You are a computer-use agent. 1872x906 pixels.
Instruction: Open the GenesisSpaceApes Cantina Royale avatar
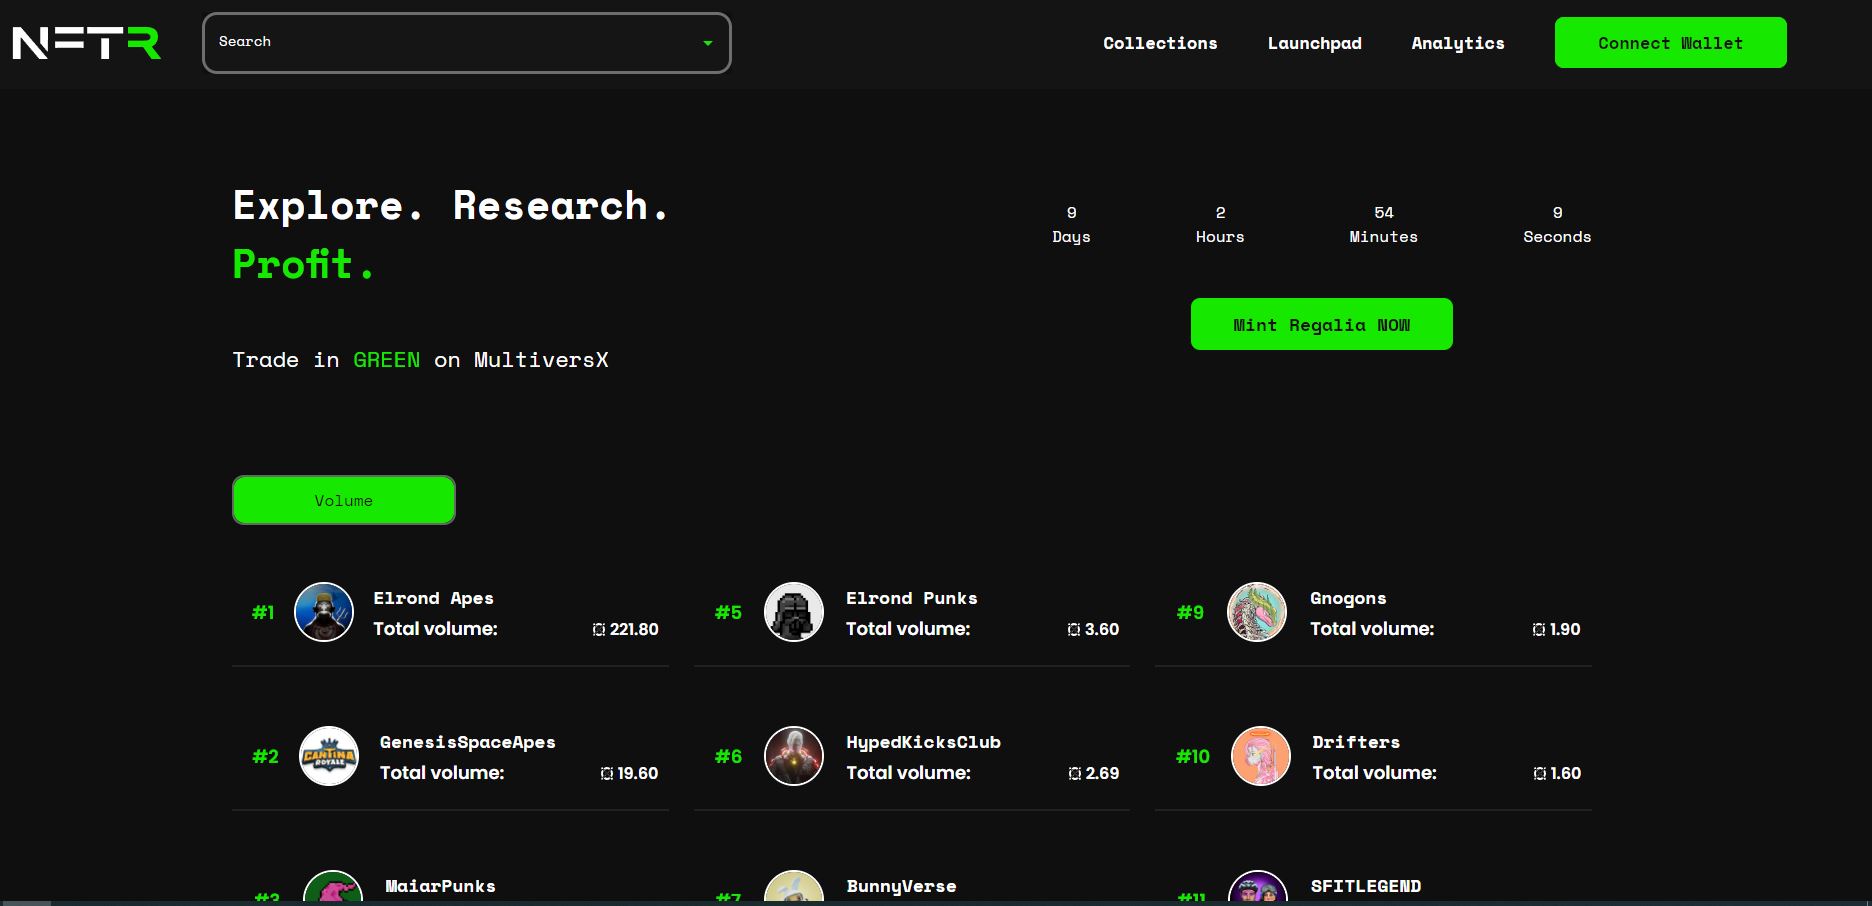(x=329, y=756)
